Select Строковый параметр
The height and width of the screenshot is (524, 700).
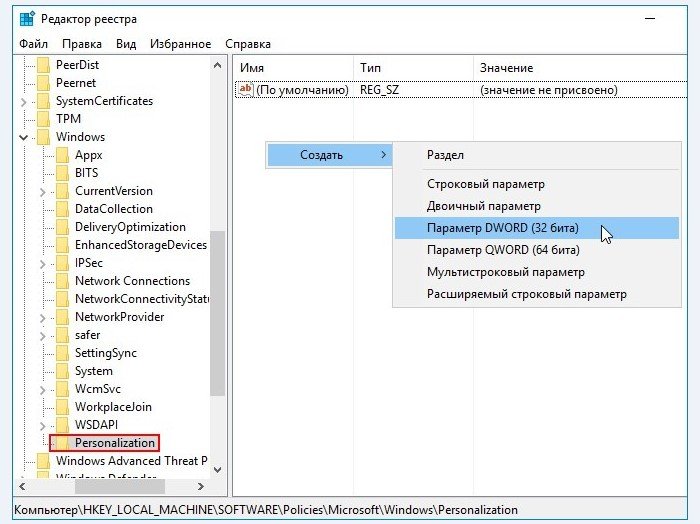pyautogui.click(x=537, y=184)
